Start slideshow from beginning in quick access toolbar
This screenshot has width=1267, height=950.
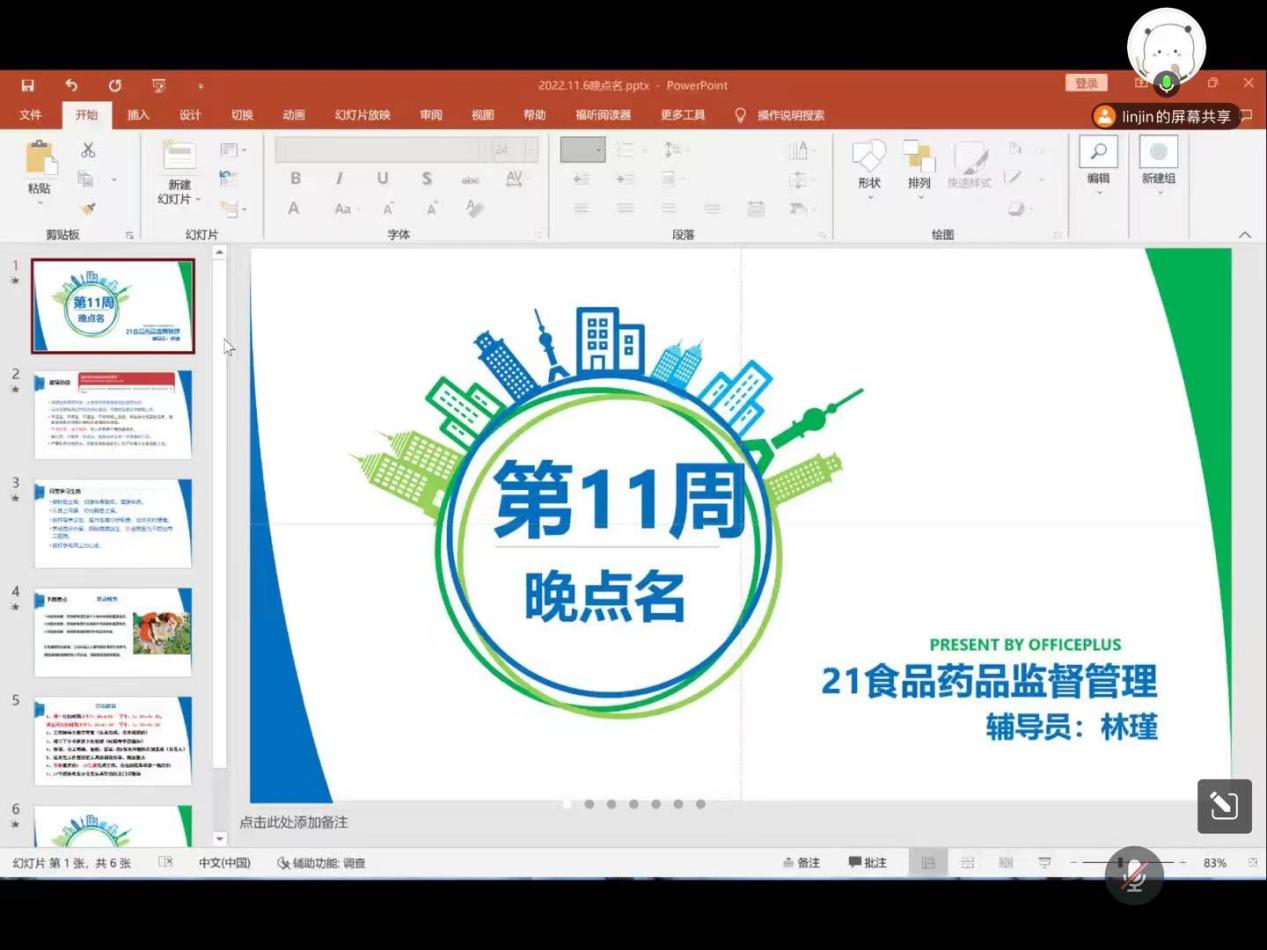(x=159, y=86)
